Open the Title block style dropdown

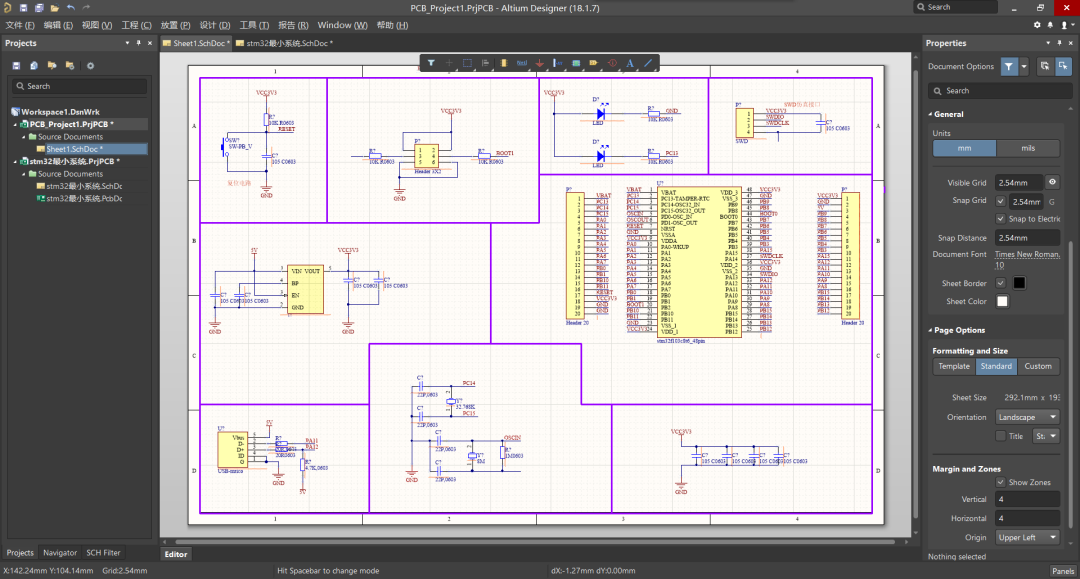click(1046, 436)
